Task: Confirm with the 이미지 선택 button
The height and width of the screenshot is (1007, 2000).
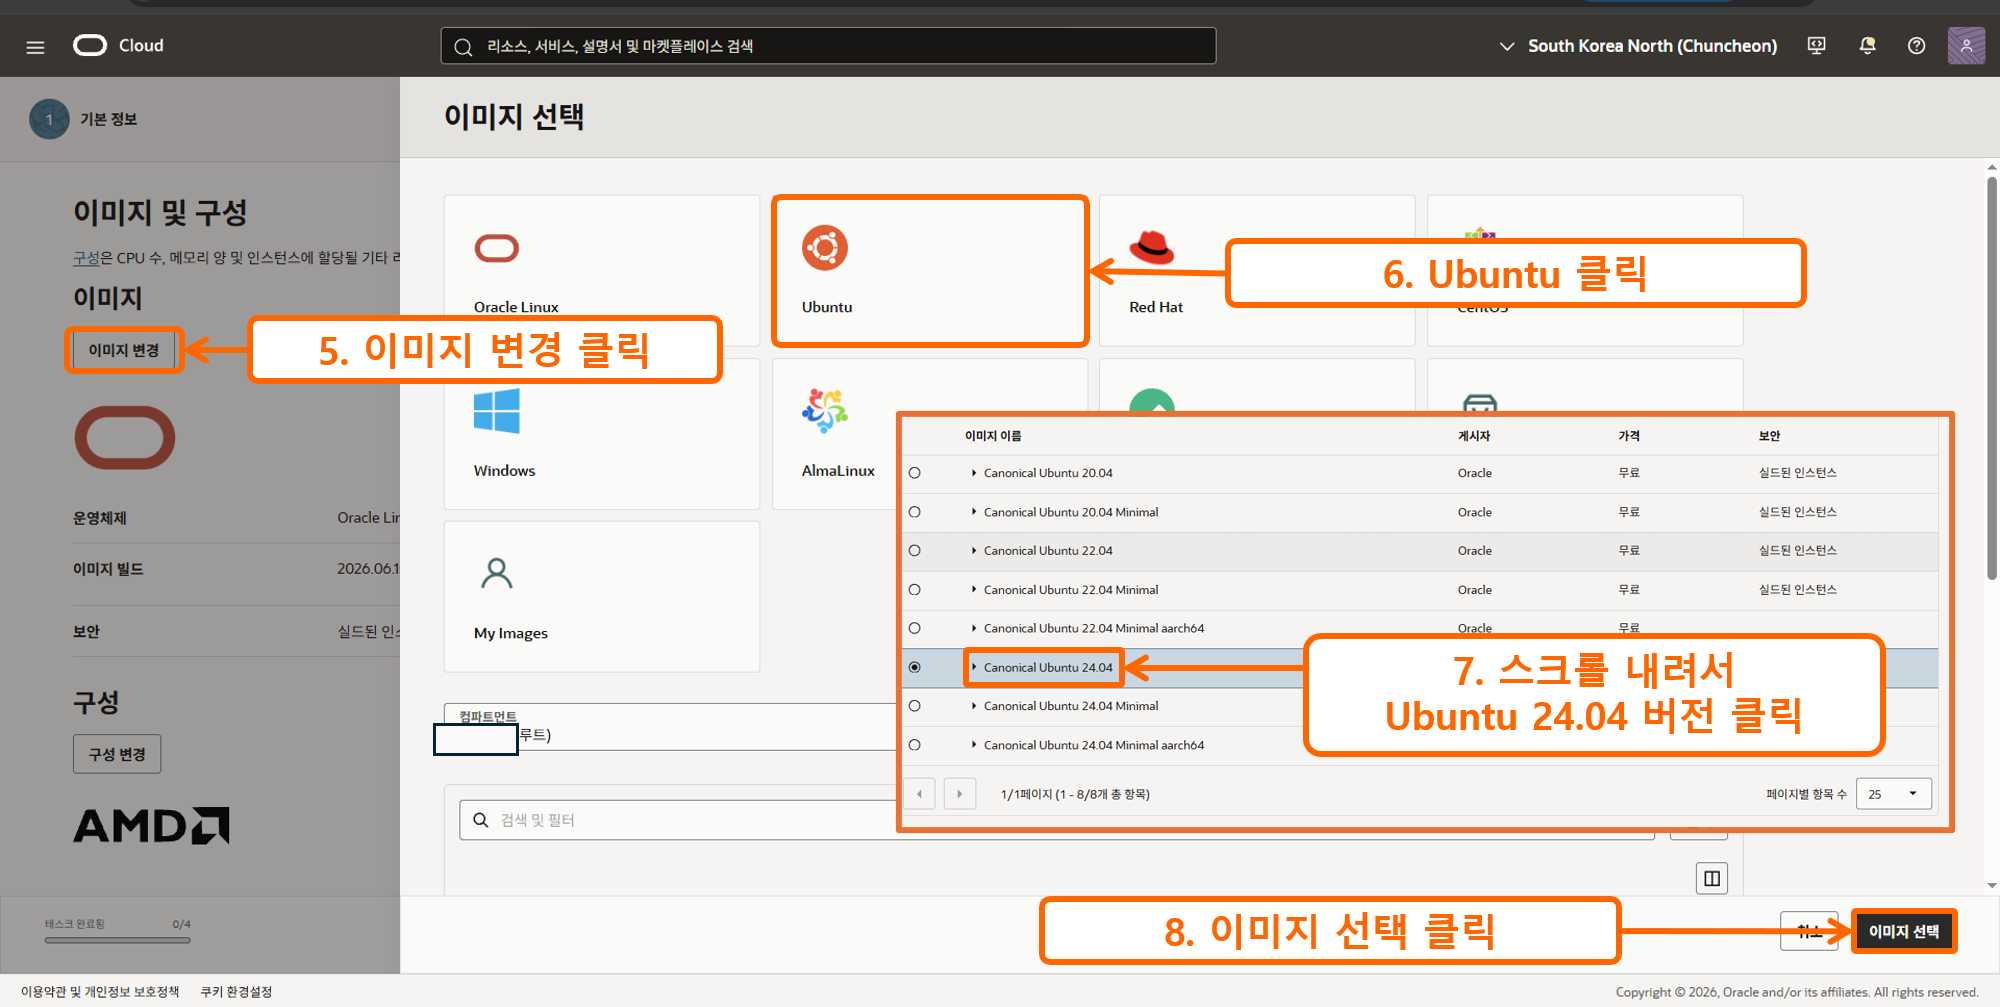Action: point(1904,931)
